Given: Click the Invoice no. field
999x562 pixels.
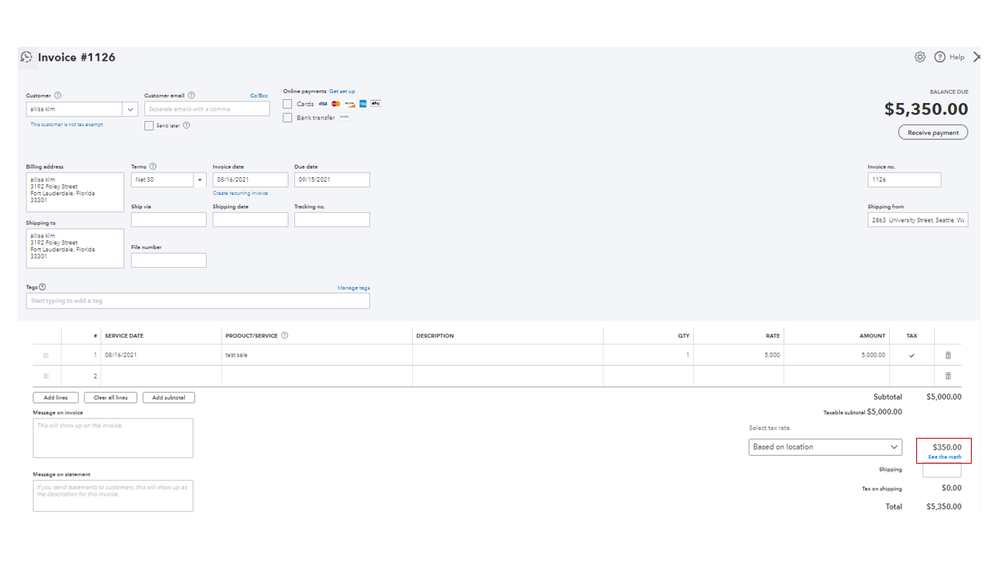Looking at the screenshot, I should pos(904,180).
